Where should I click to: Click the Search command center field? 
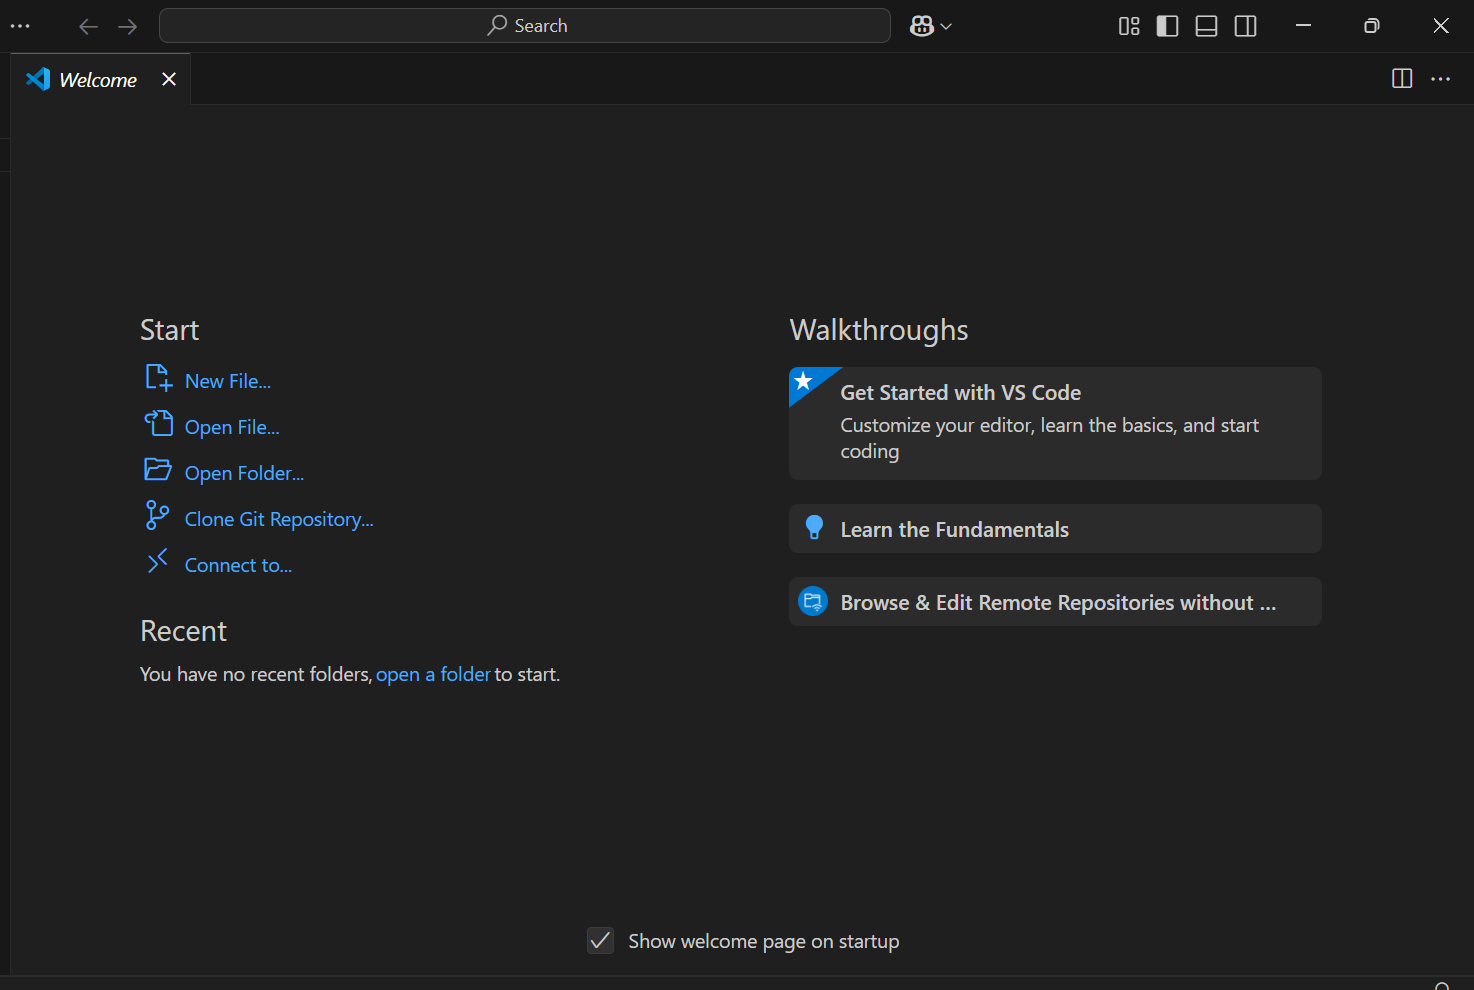point(525,26)
